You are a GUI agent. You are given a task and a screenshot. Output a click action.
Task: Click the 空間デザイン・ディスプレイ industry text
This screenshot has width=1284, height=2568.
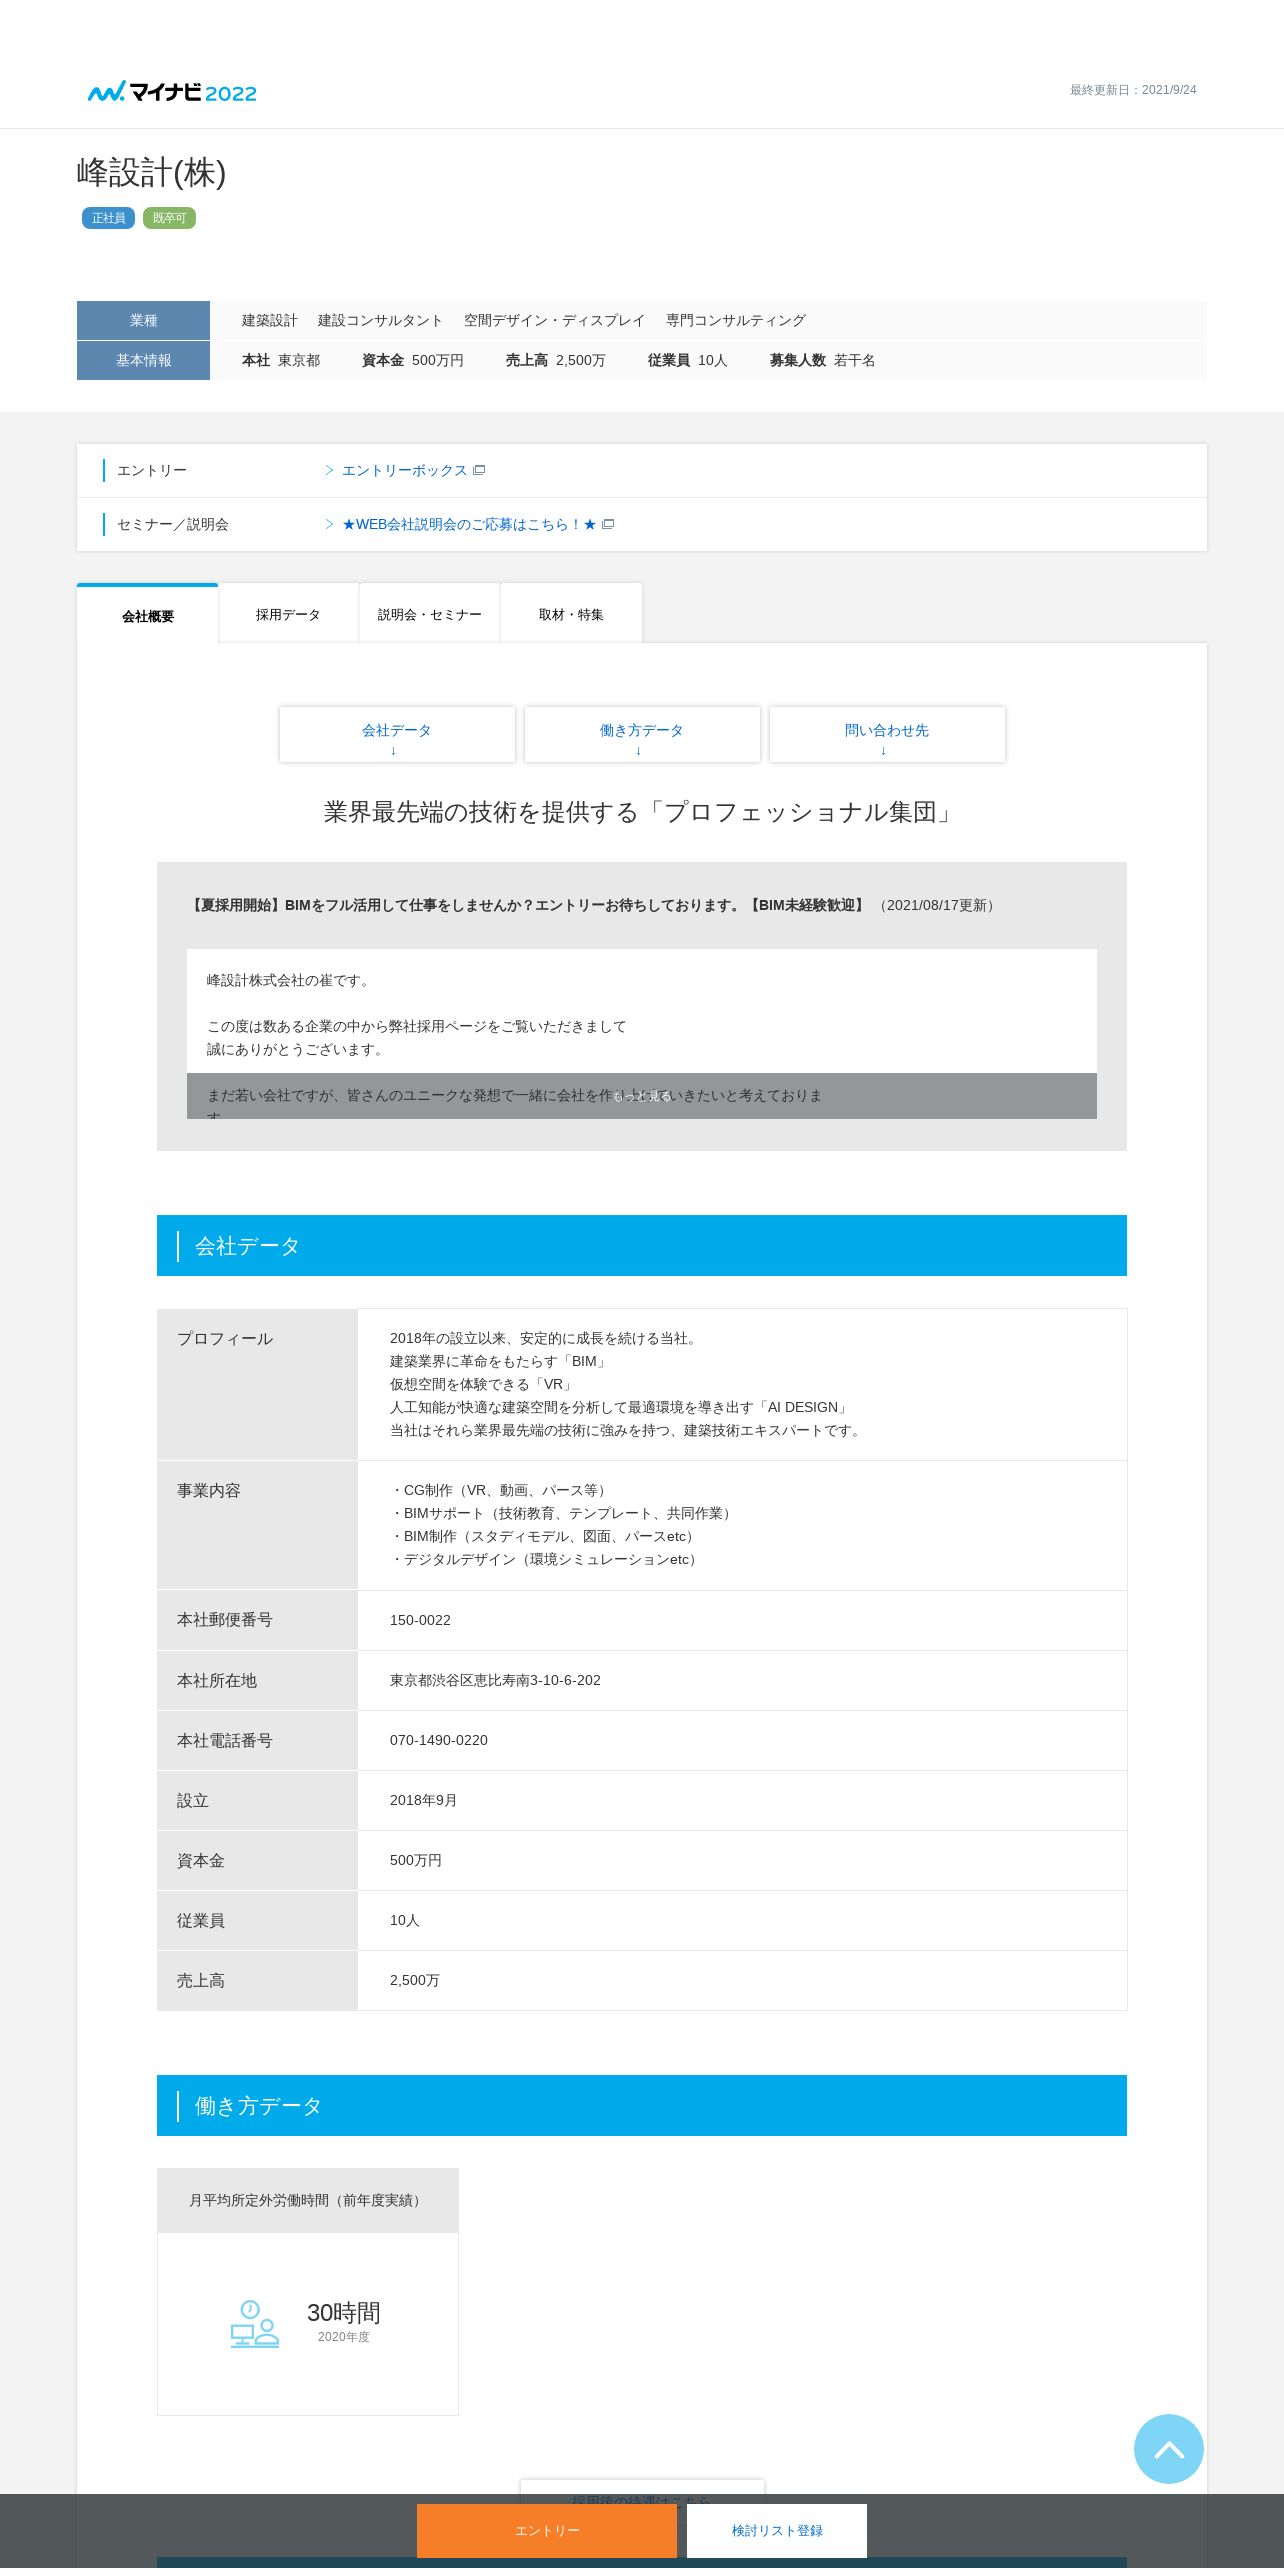554,320
